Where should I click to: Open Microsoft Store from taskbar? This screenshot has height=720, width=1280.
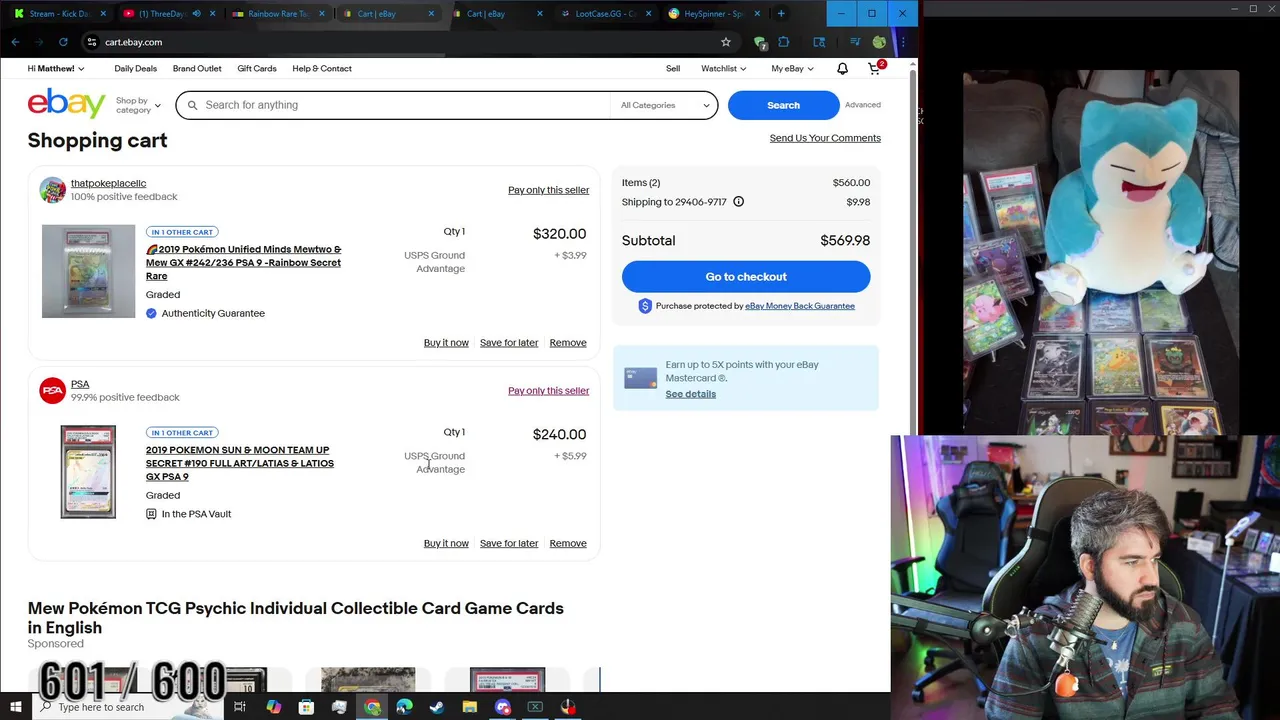pyautogui.click(x=306, y=707)
